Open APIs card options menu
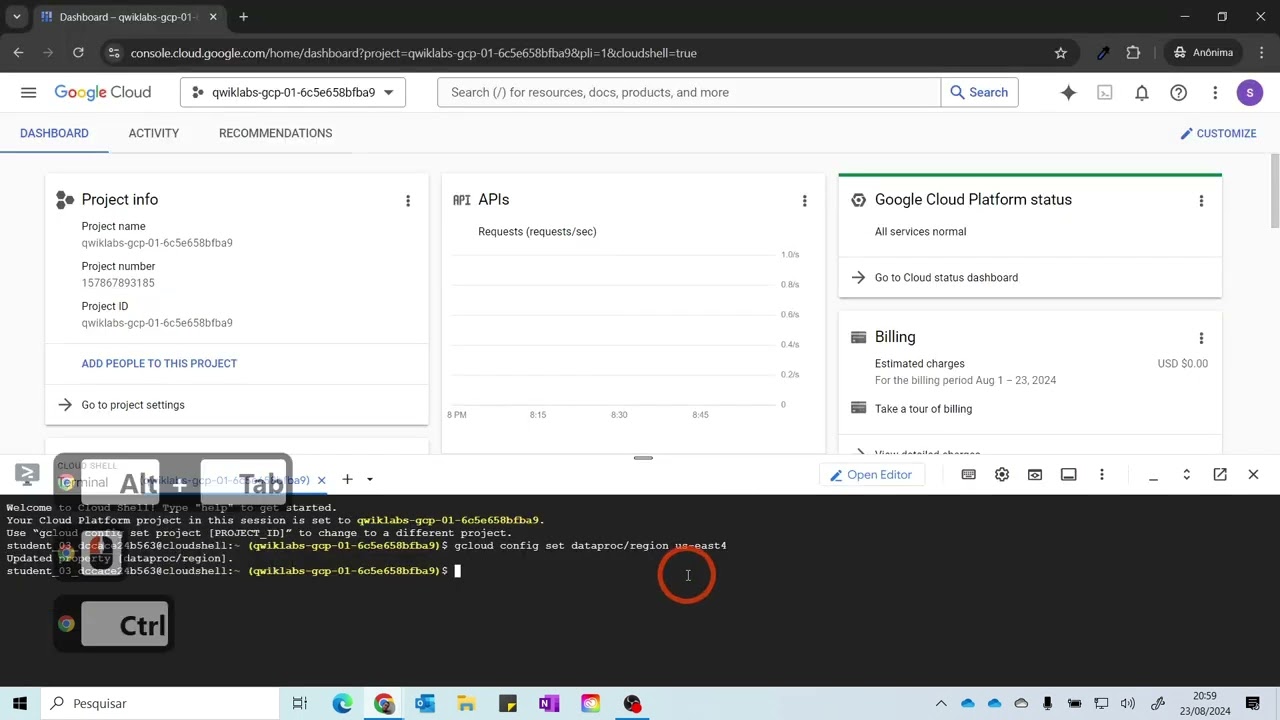This screenshot has height=720, width=1280. pos(804,201)
